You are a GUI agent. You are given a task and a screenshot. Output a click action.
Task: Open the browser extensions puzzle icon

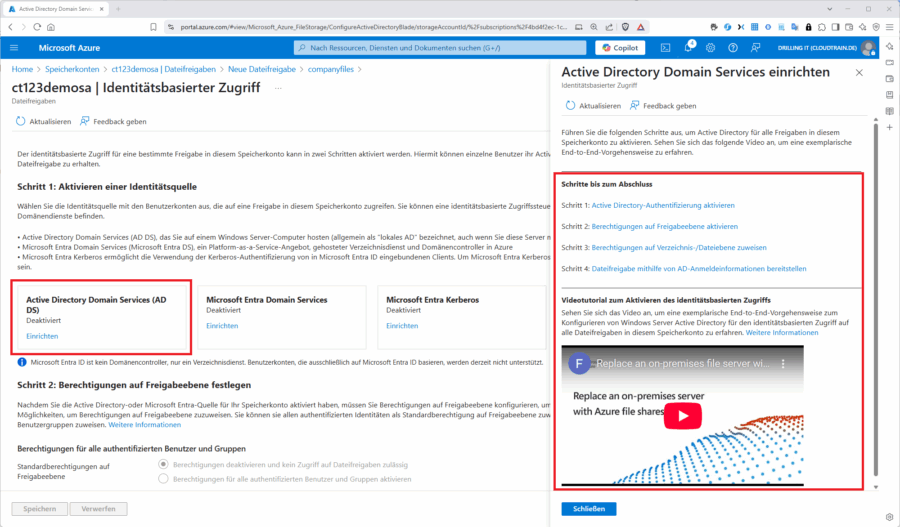821,27
